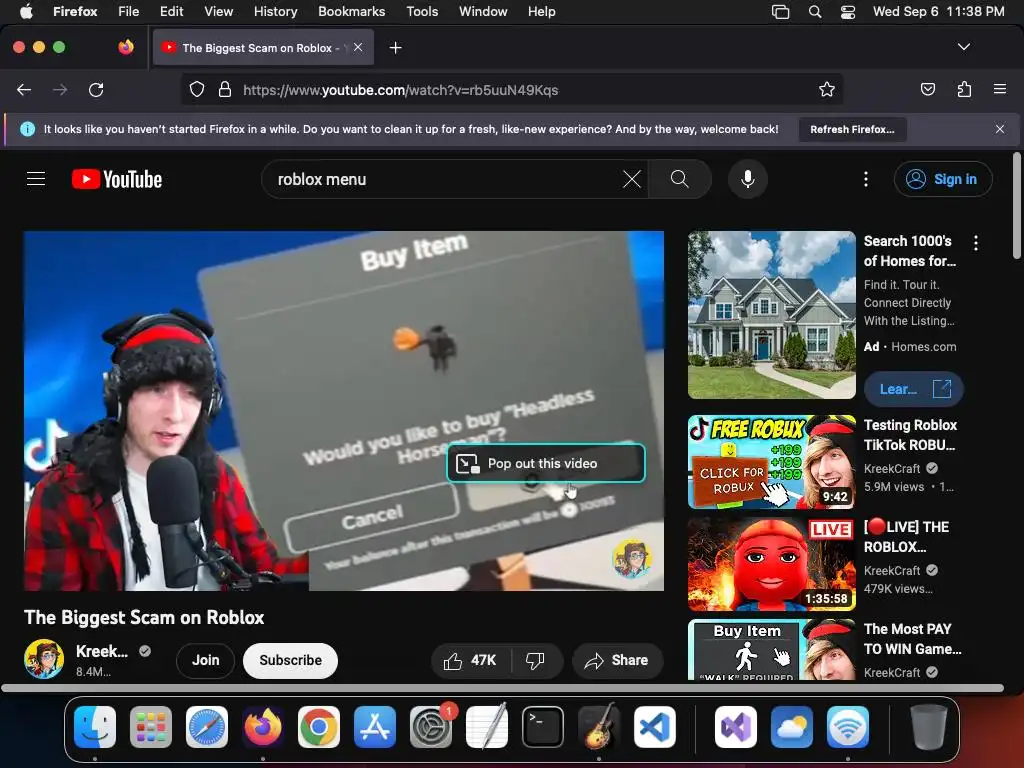Open the Firefox application menu
Screen dimensions: 1024x768
(x=1000, y=89)
